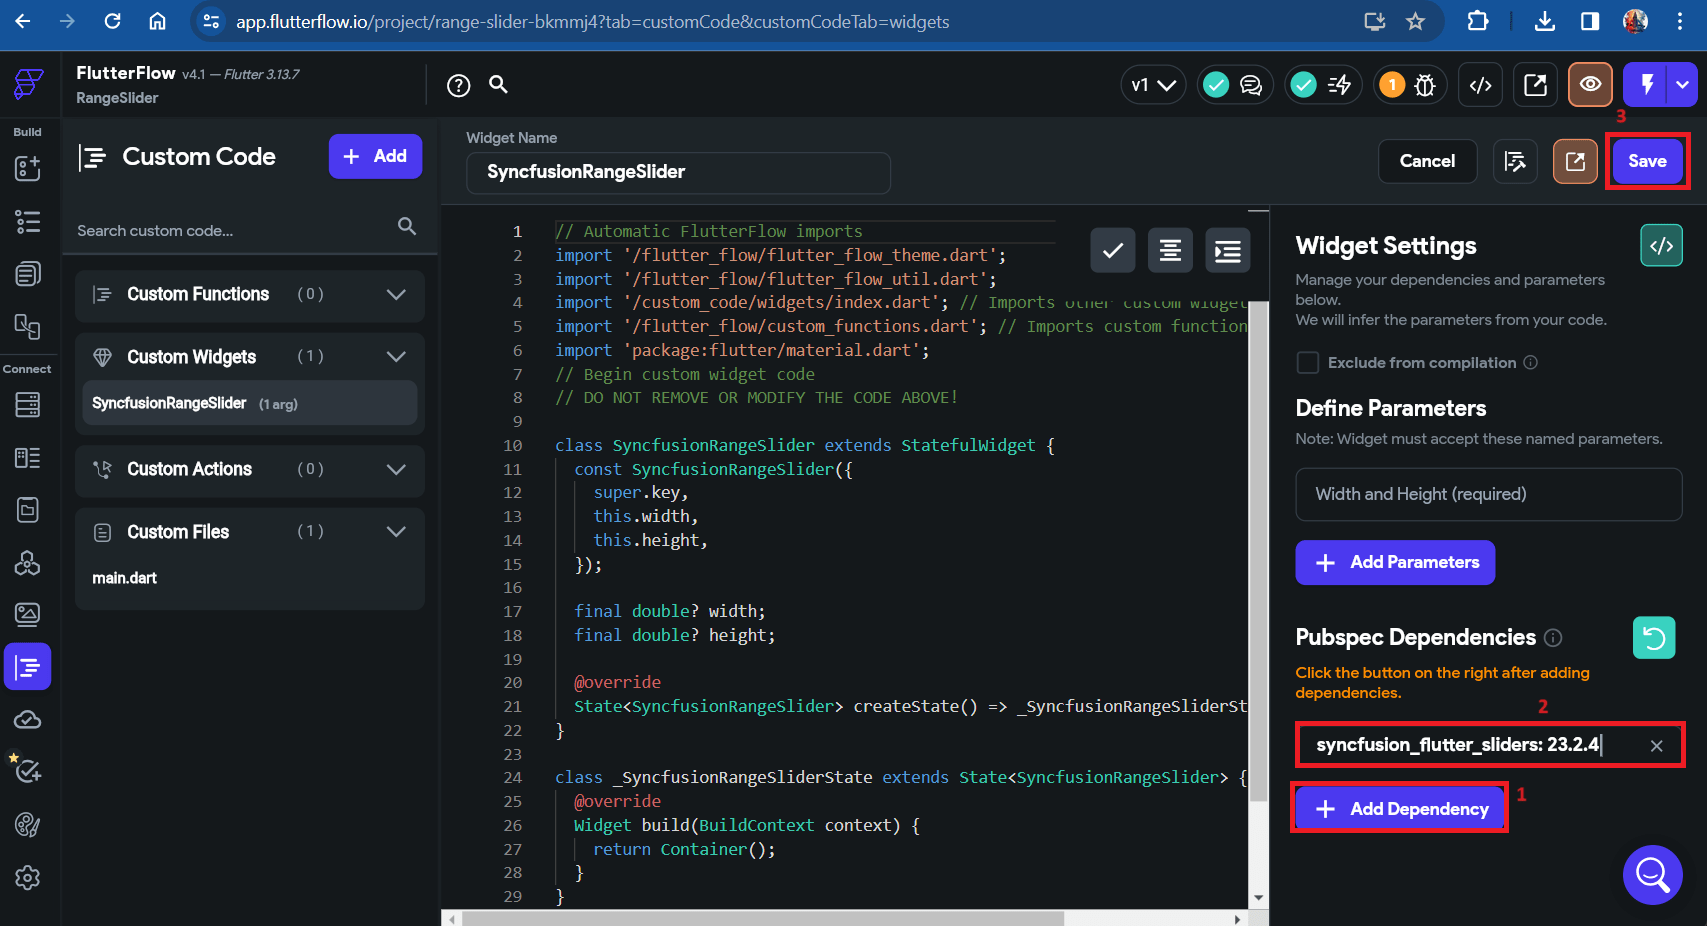Click the indent code editor icon
1707x926 pixels.
tap(1228, 250)
